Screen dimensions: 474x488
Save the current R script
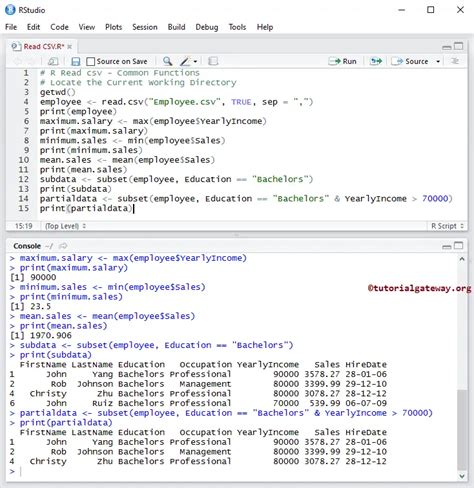[x=76, y=61]
